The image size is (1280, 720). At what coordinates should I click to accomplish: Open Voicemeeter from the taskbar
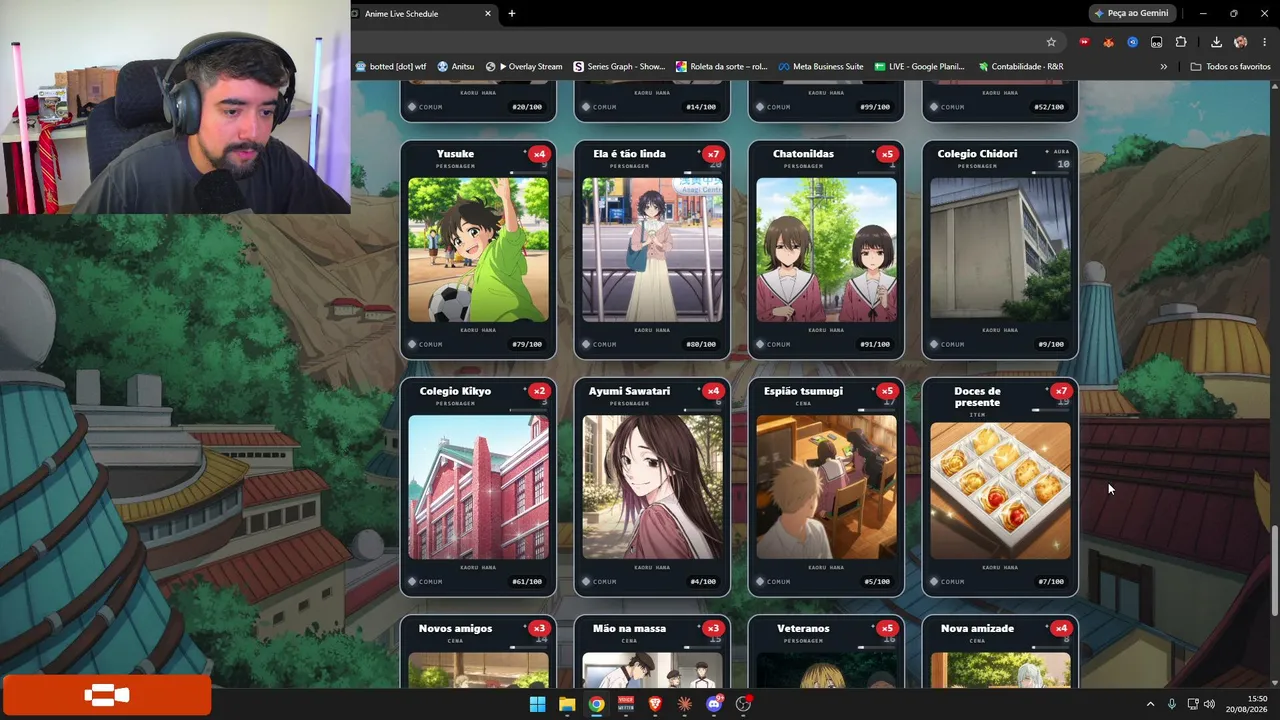click(626, 704)
